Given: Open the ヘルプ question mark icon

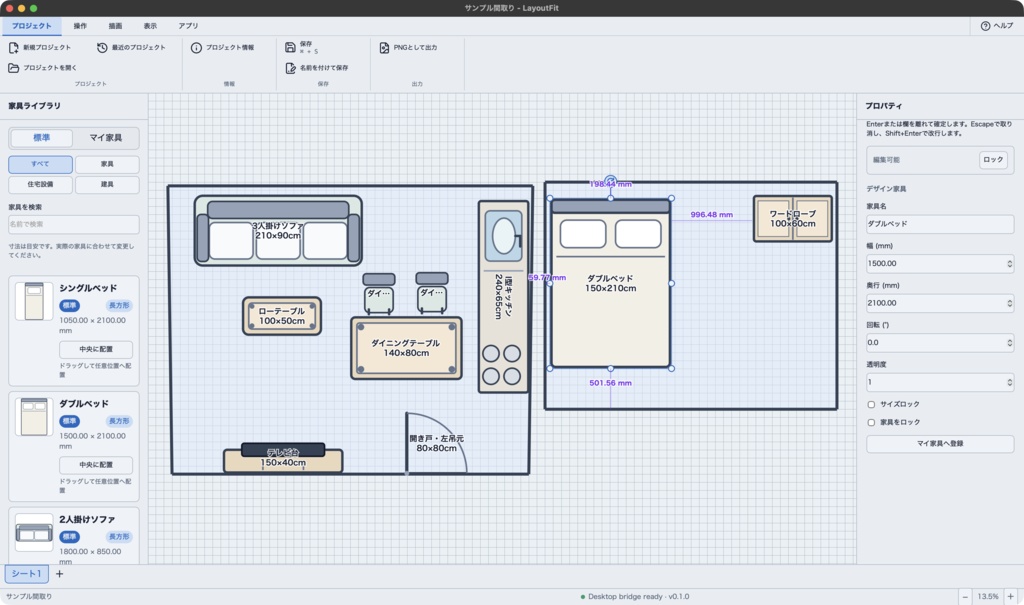Looking at the screenshot, I should tap(985, 26).
